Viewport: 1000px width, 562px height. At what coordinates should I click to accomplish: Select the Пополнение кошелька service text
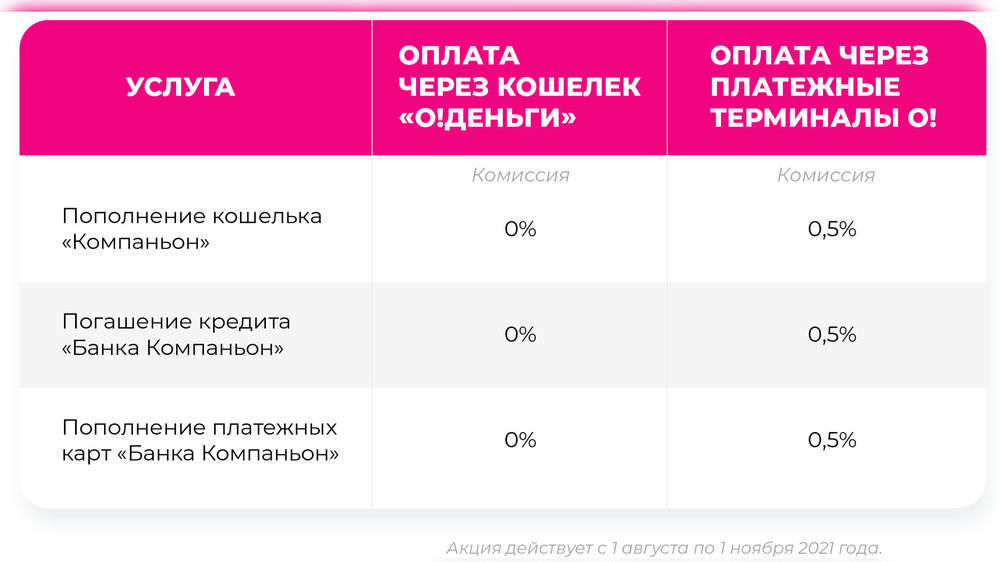192,216
